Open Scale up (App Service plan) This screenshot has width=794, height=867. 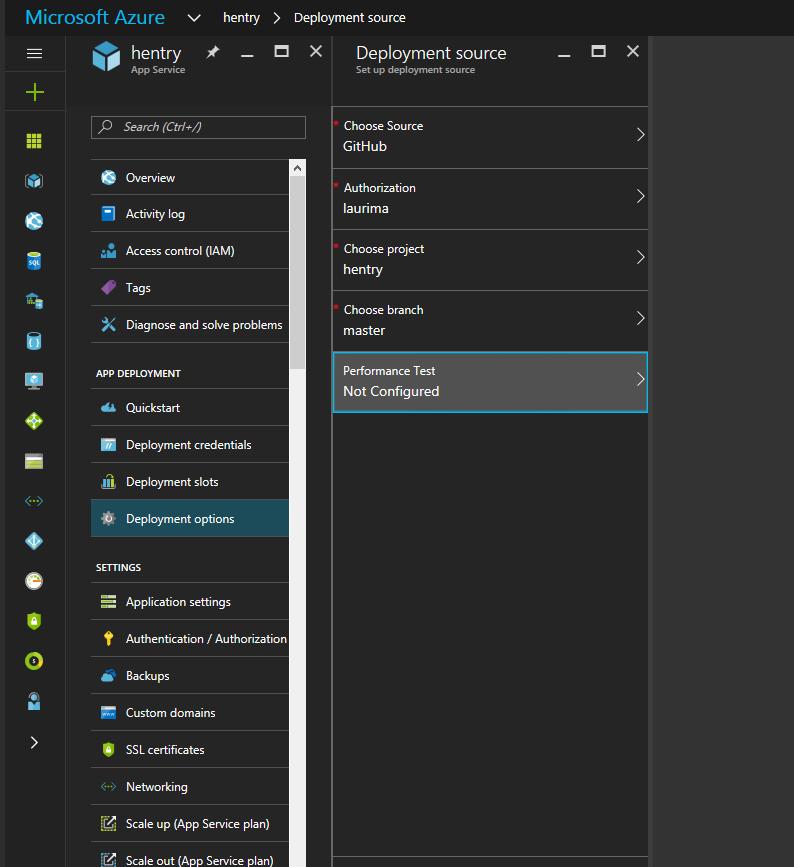[190, 824]
